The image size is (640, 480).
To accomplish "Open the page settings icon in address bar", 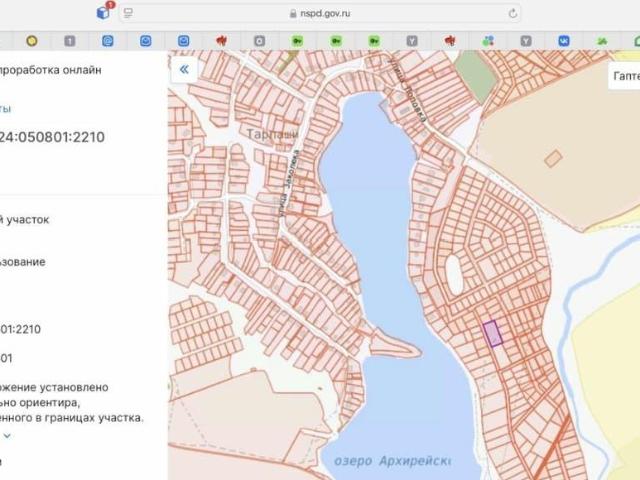I will pos(128,13).
